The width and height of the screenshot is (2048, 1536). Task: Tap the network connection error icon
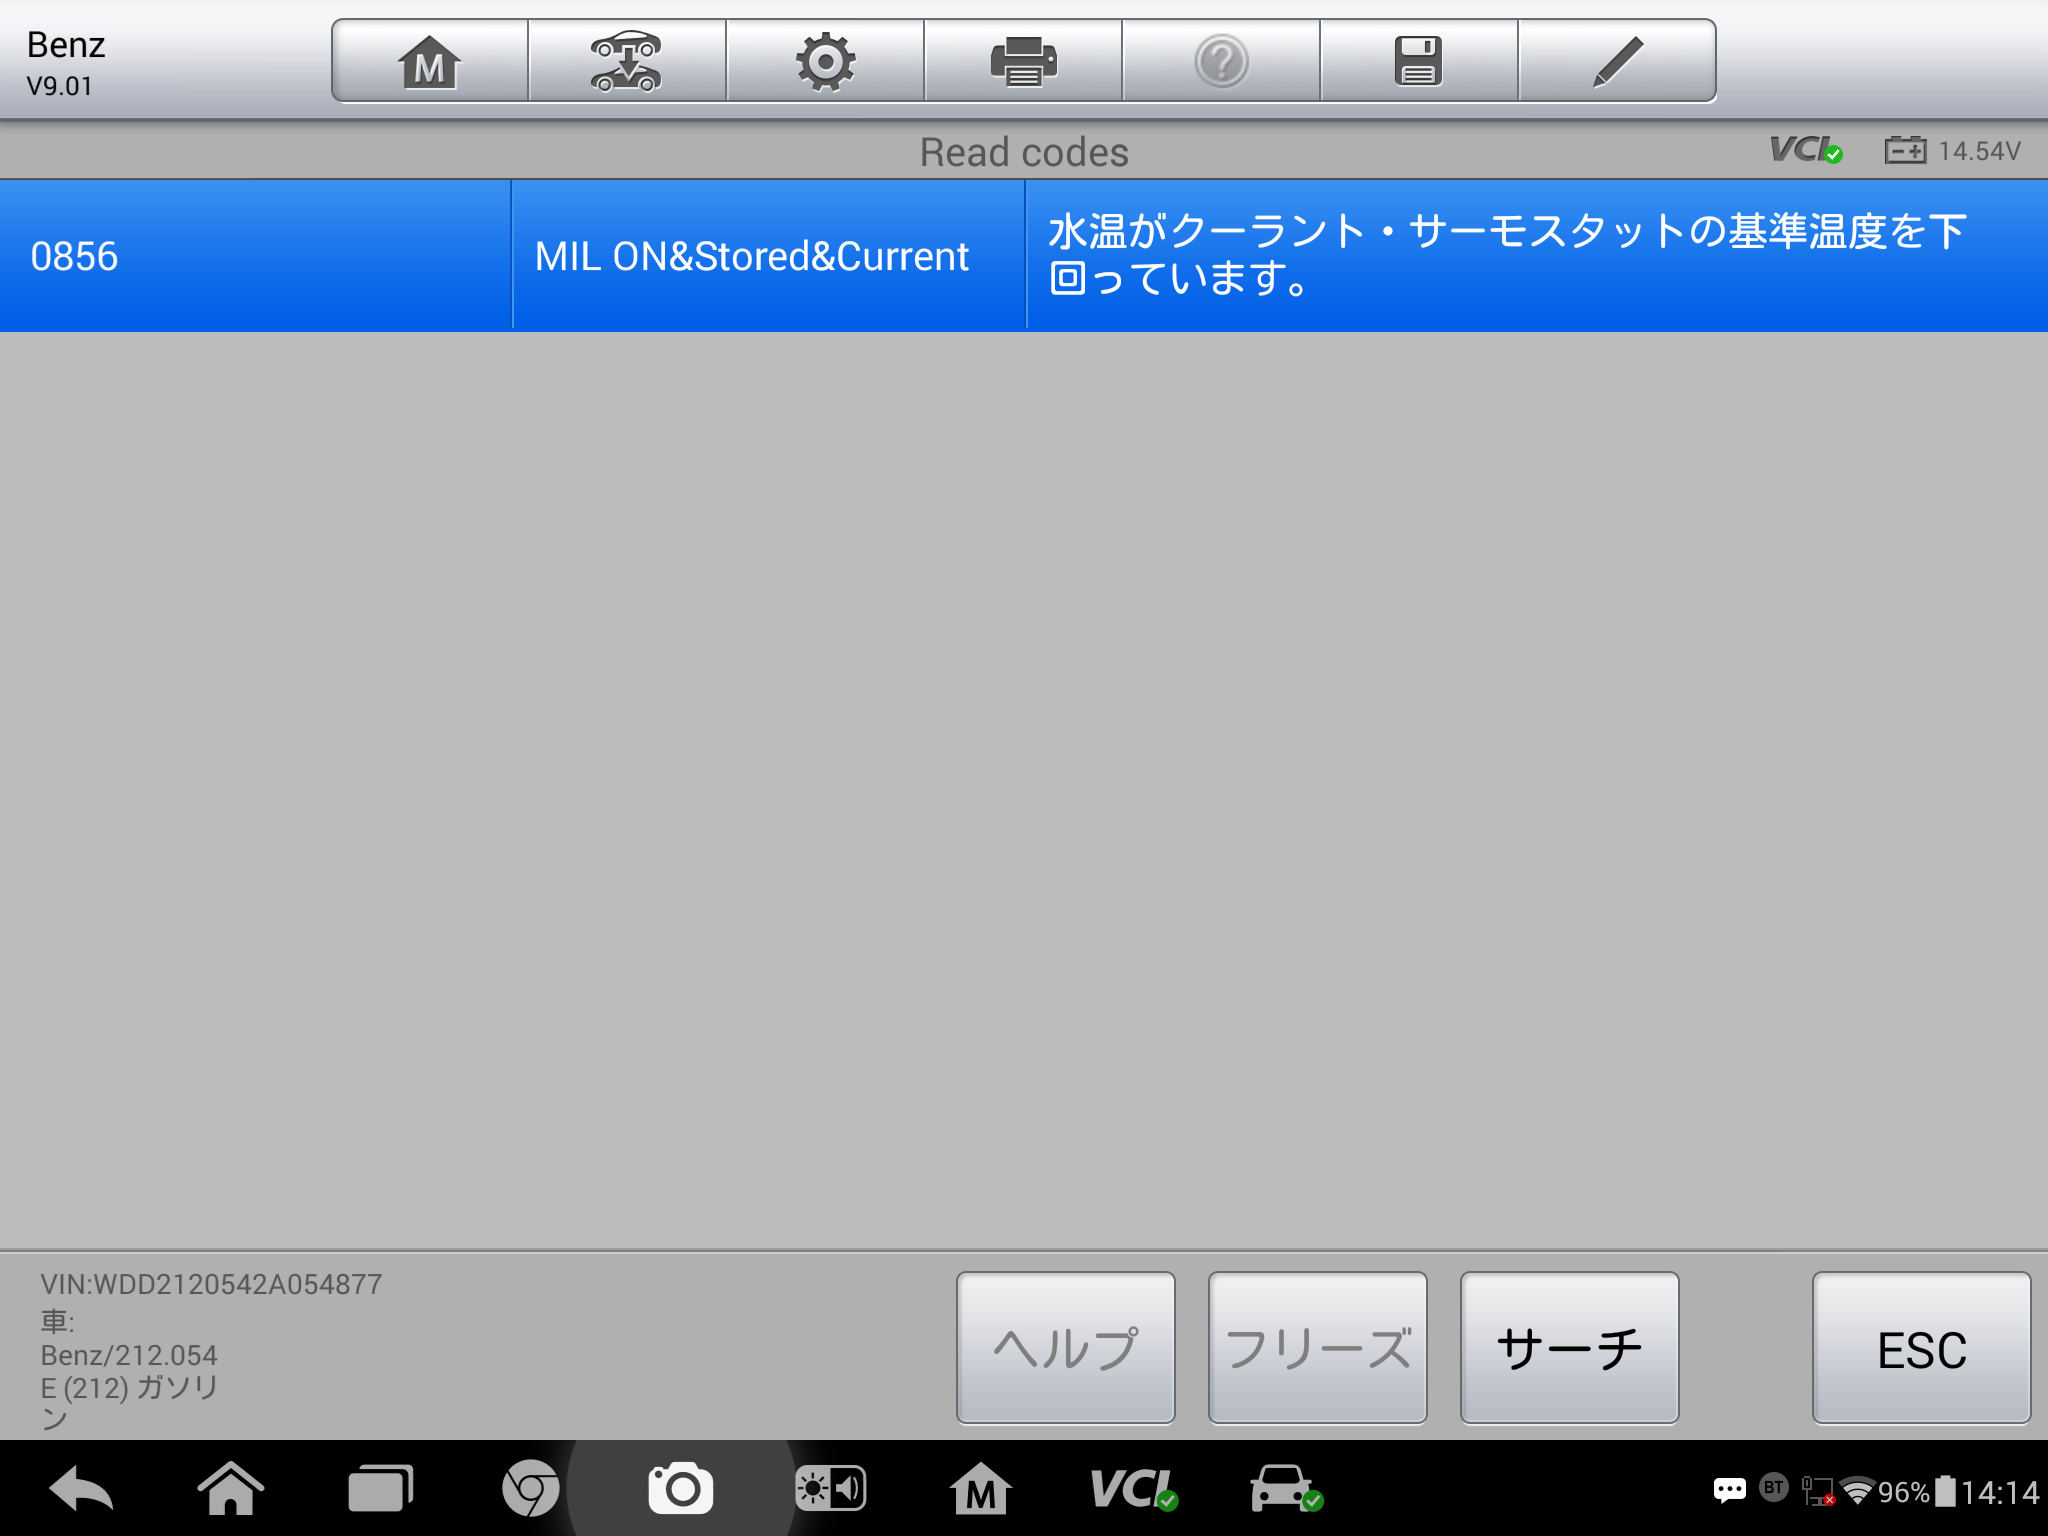click(x=1818, y=1491)
